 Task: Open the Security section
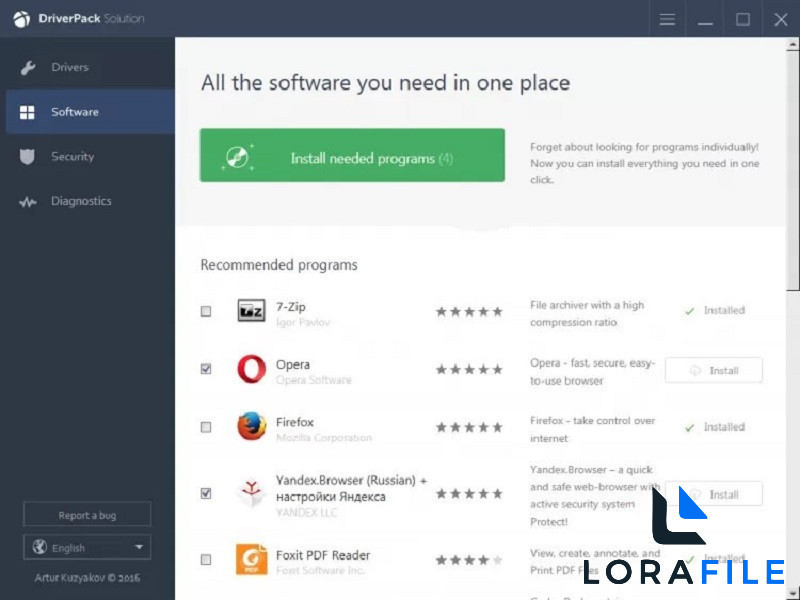(90, 157)
